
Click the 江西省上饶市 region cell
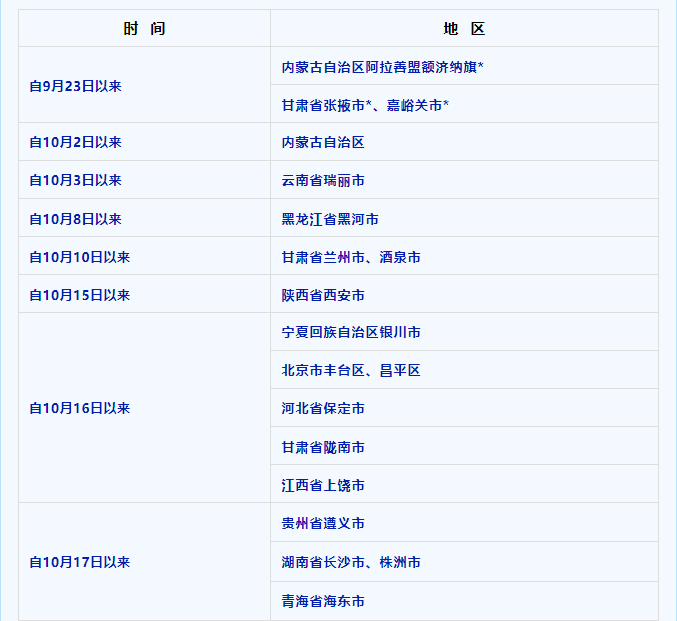[323, 485]
